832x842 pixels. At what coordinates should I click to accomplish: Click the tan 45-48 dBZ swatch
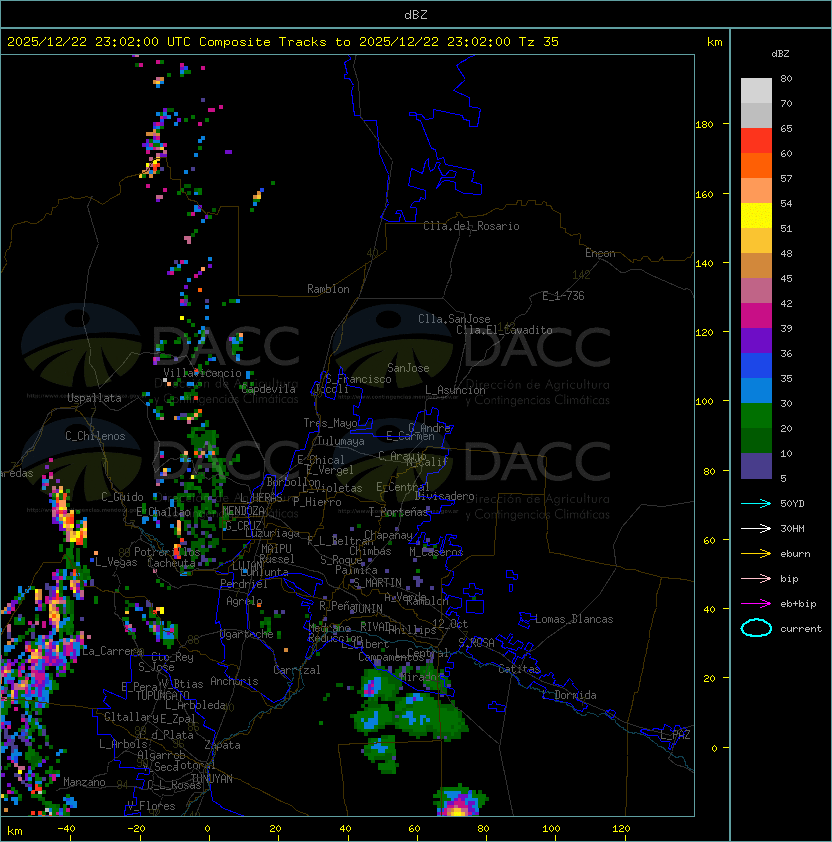coord(756,266)
